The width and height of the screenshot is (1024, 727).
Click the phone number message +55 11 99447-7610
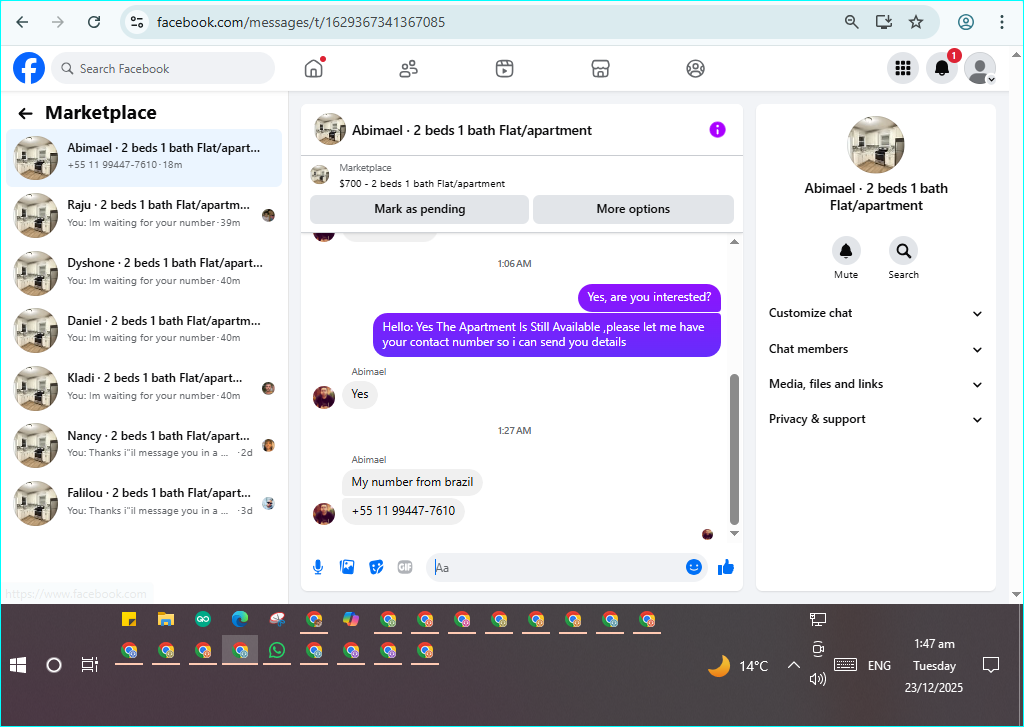pos(403,511)
